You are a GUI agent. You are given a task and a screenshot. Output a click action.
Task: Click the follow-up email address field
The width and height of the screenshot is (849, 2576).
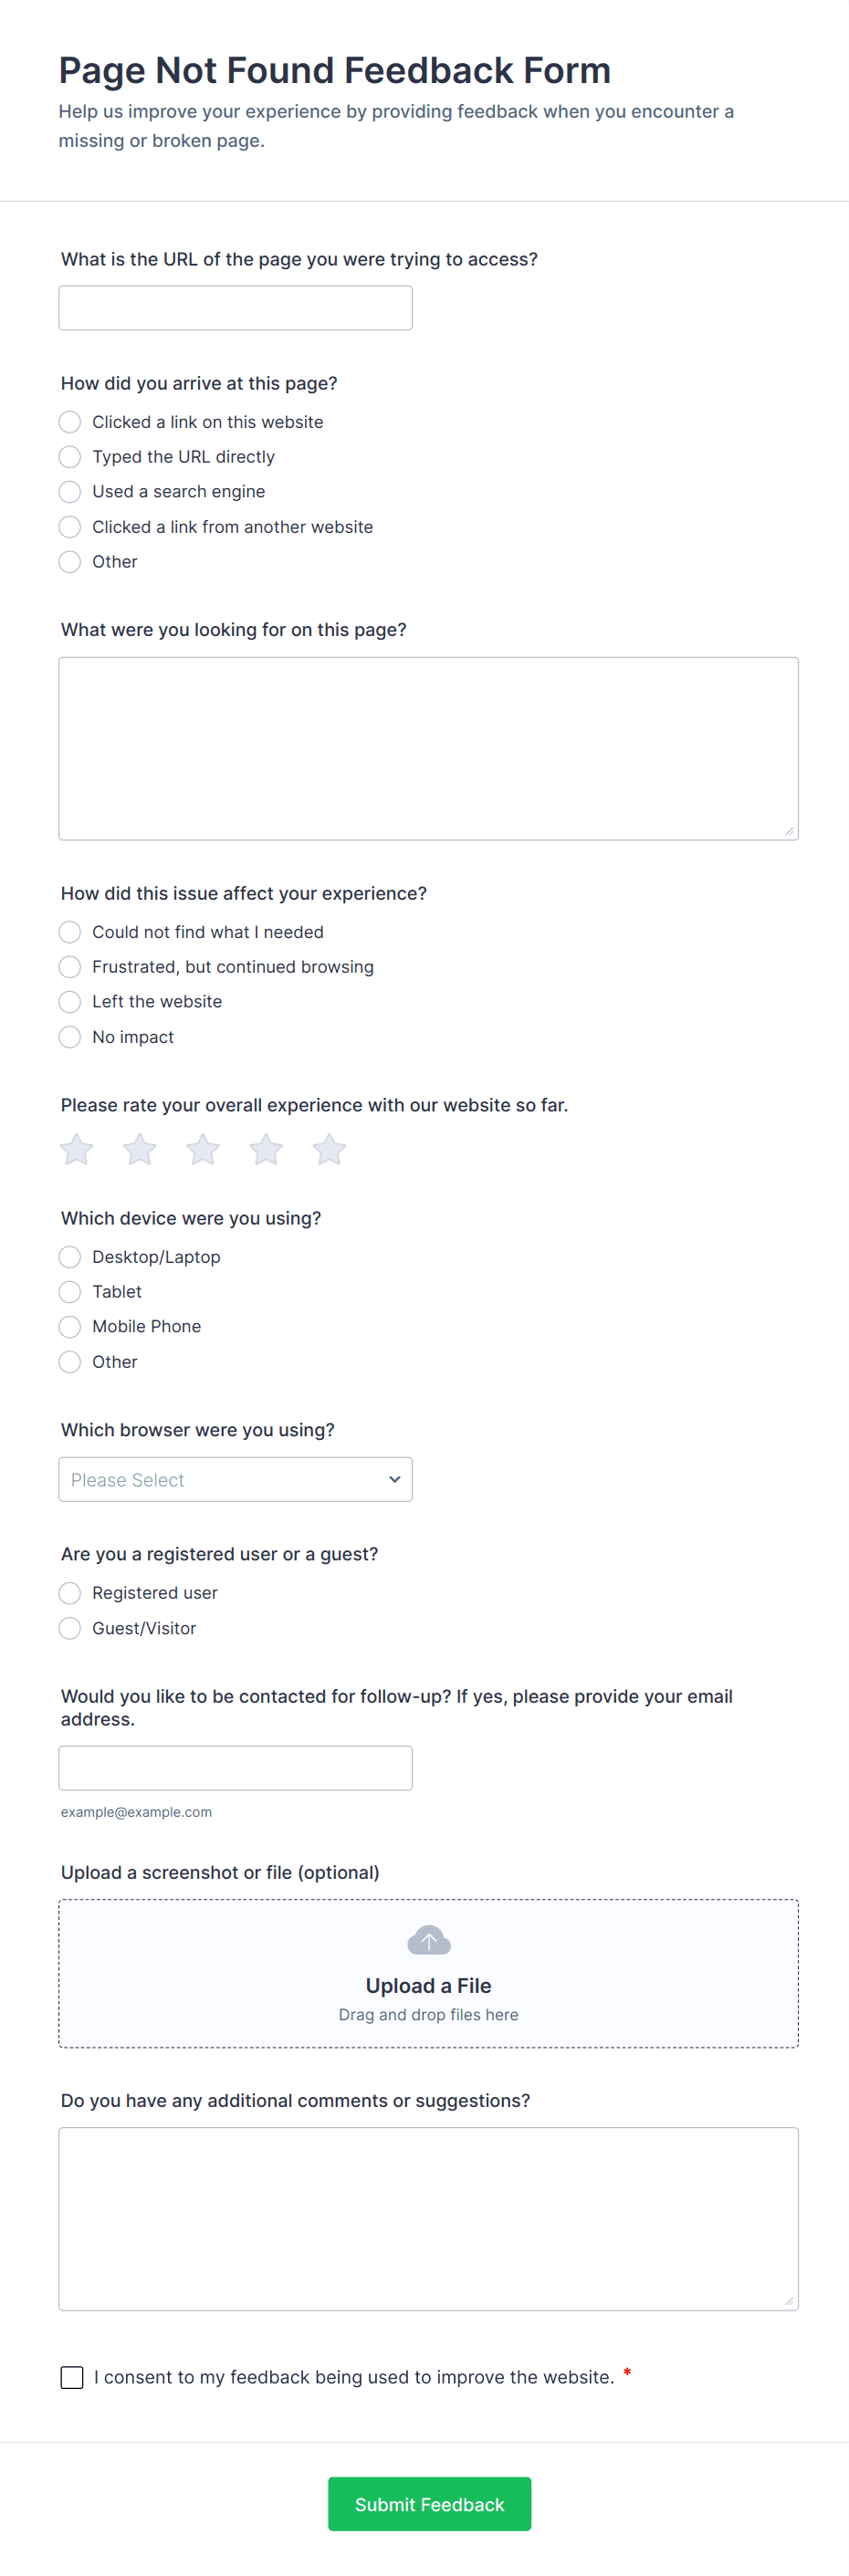pyautogui.click(x=235, y=1768)
